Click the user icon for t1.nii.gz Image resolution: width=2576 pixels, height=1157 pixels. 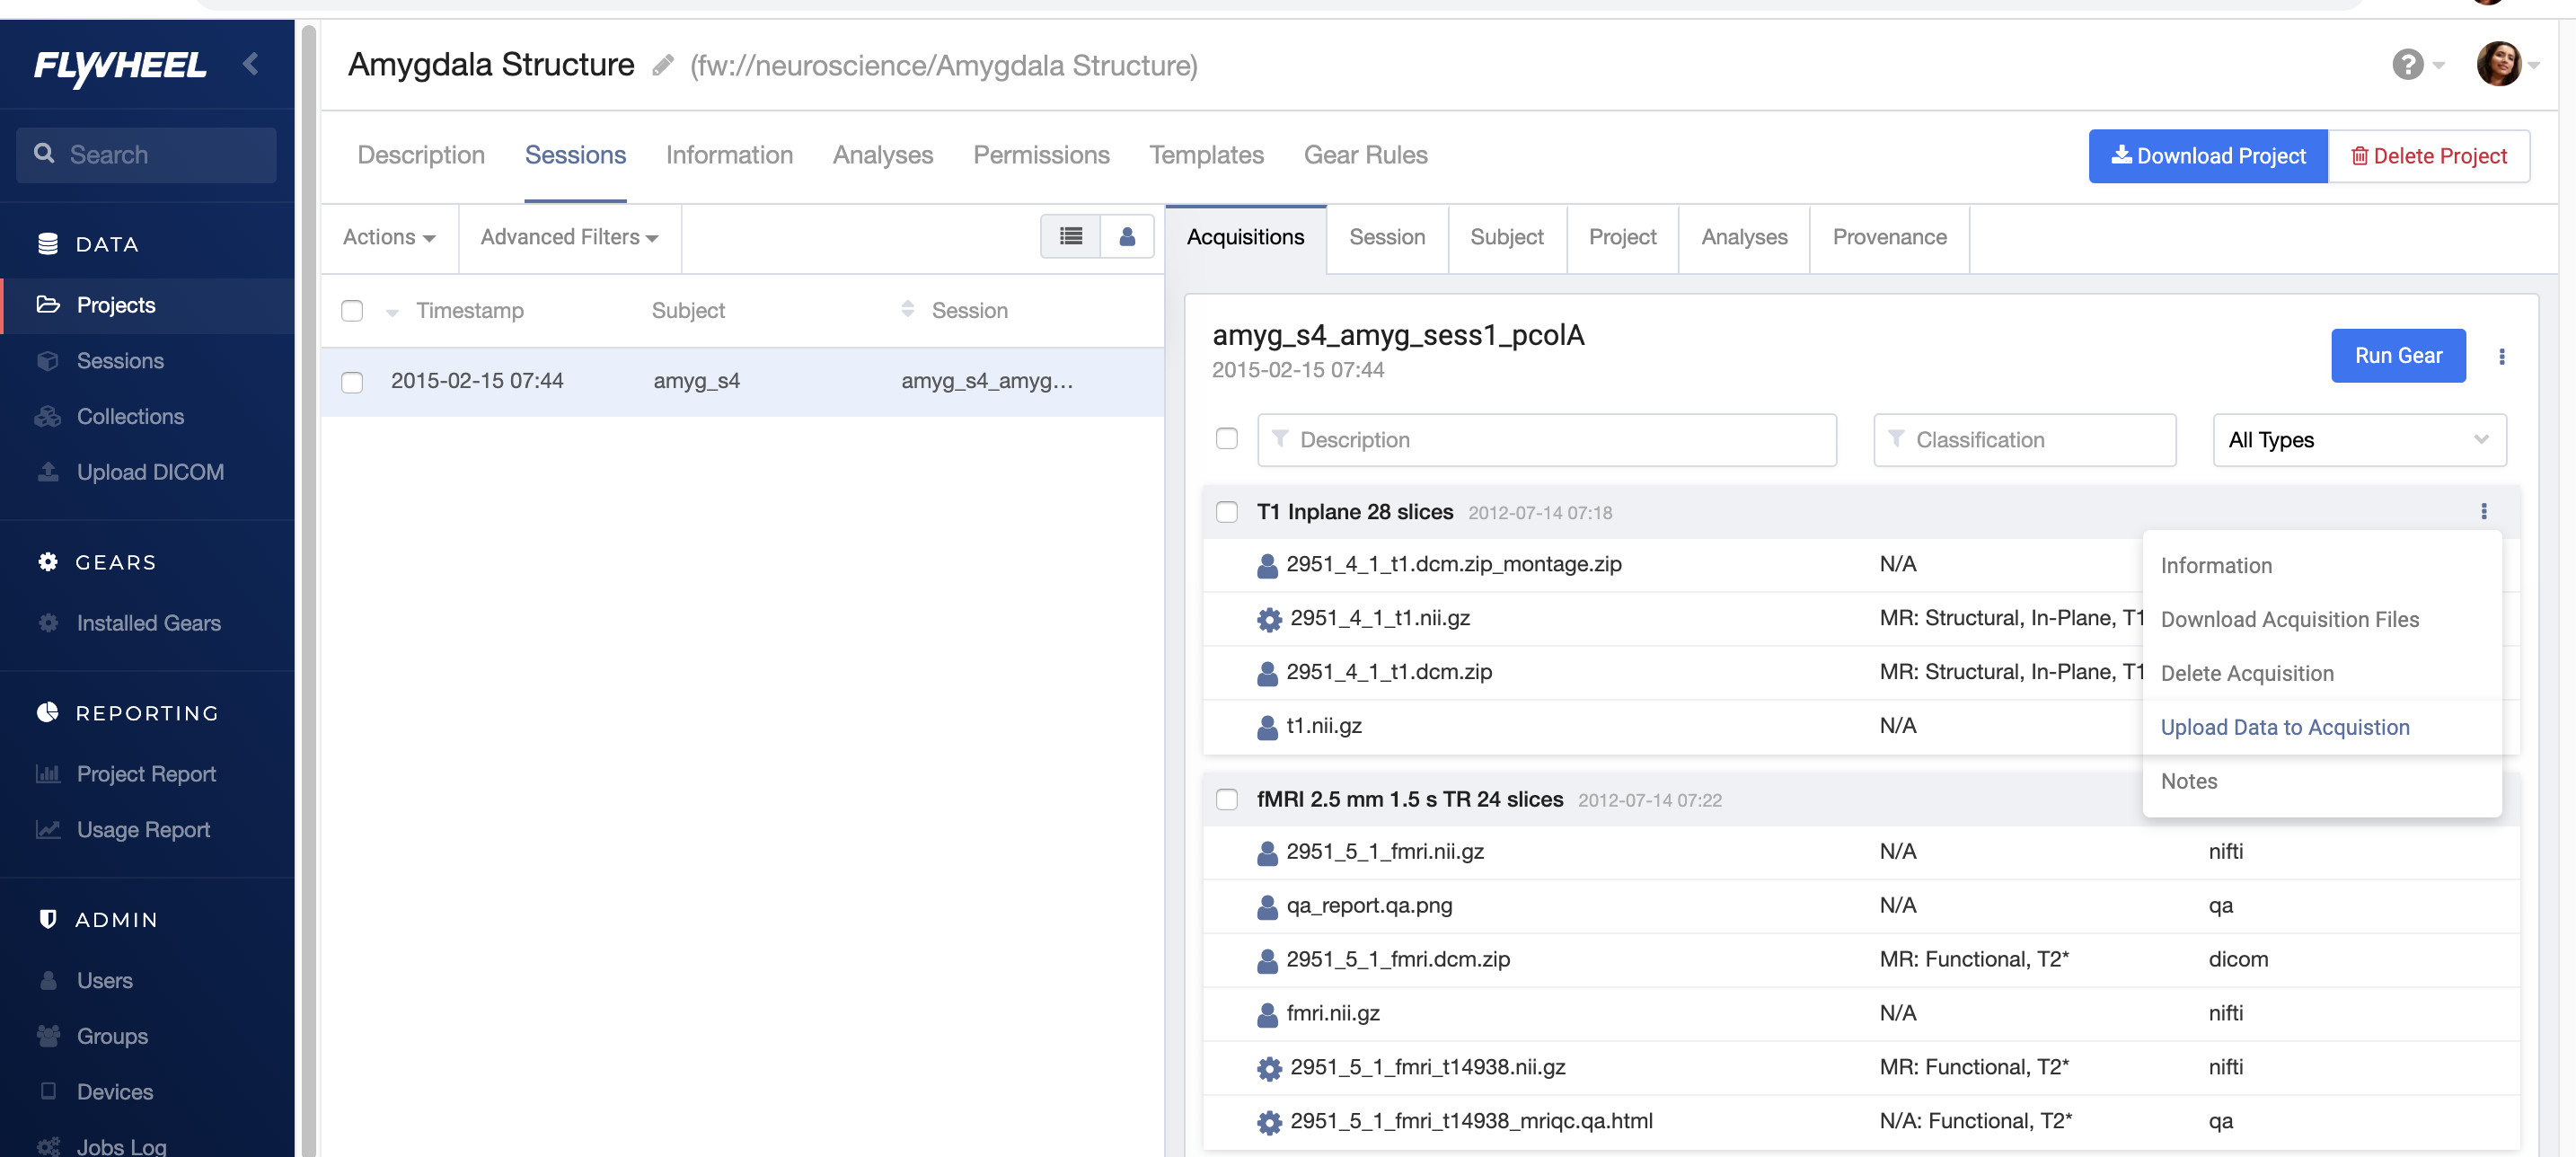1267,727
